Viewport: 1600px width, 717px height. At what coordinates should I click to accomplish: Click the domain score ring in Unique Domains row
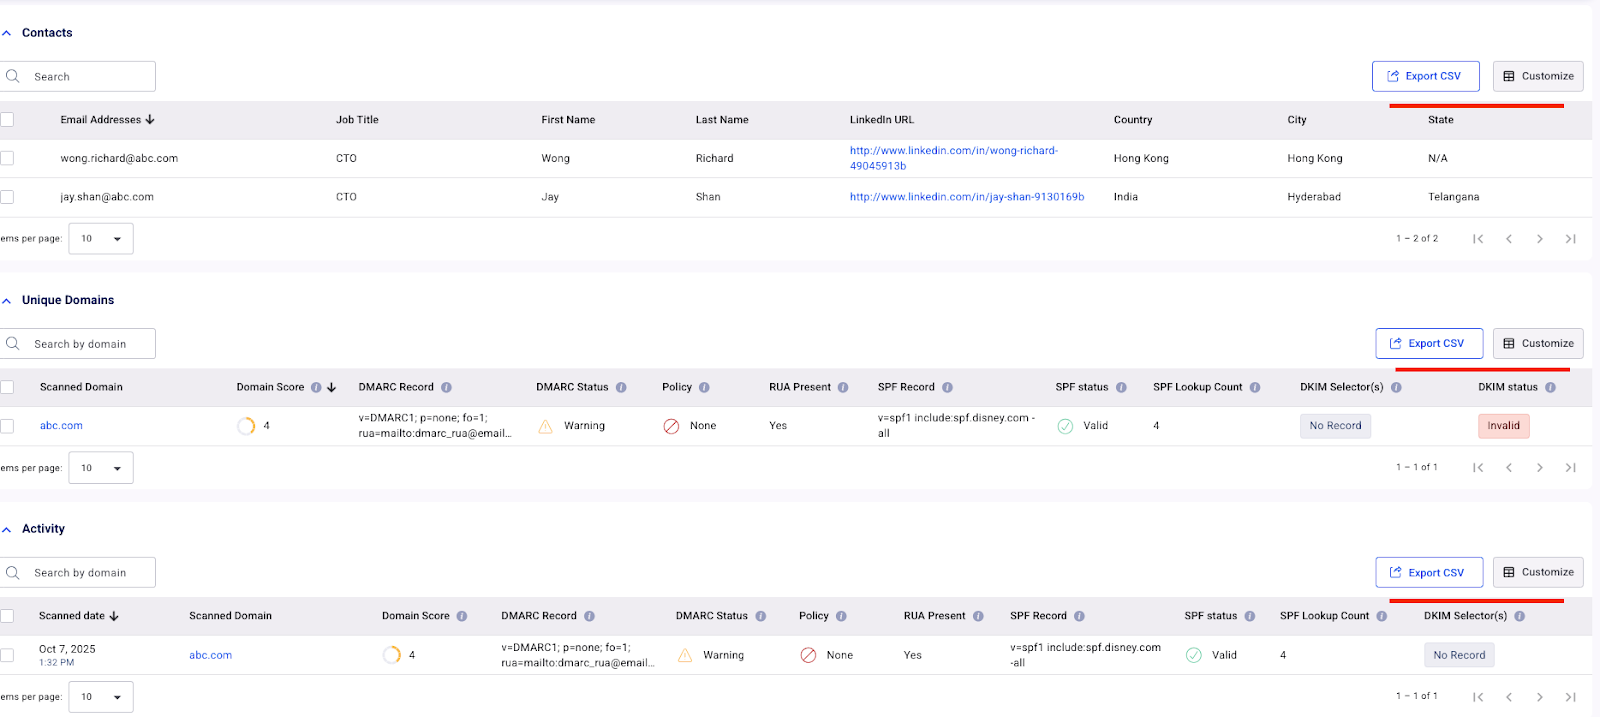pos(246,426)
